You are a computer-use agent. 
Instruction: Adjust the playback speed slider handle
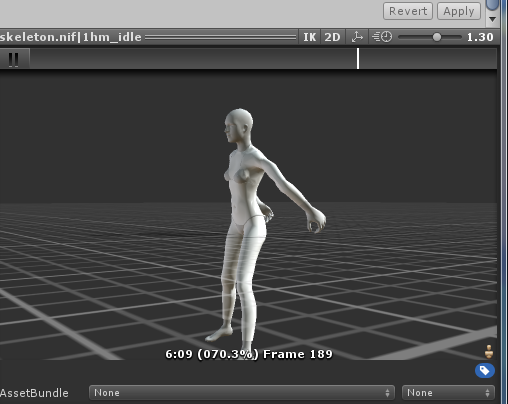click(x=436, y=37)
